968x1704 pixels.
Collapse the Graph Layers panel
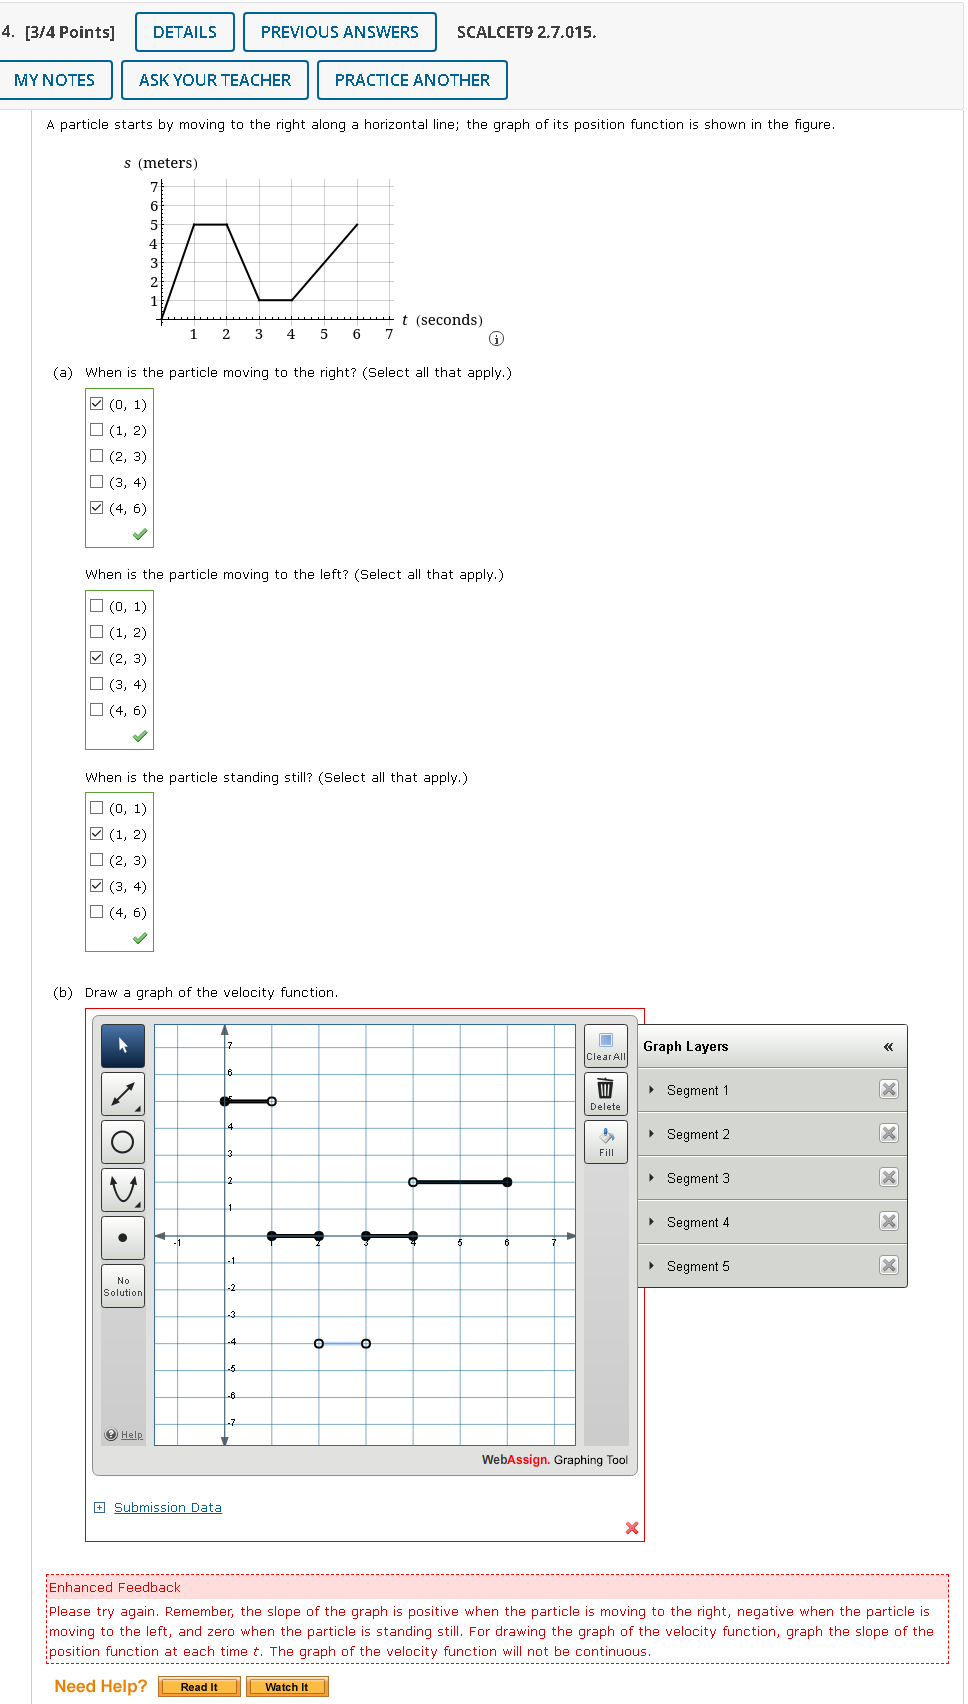coord(888,1047)
